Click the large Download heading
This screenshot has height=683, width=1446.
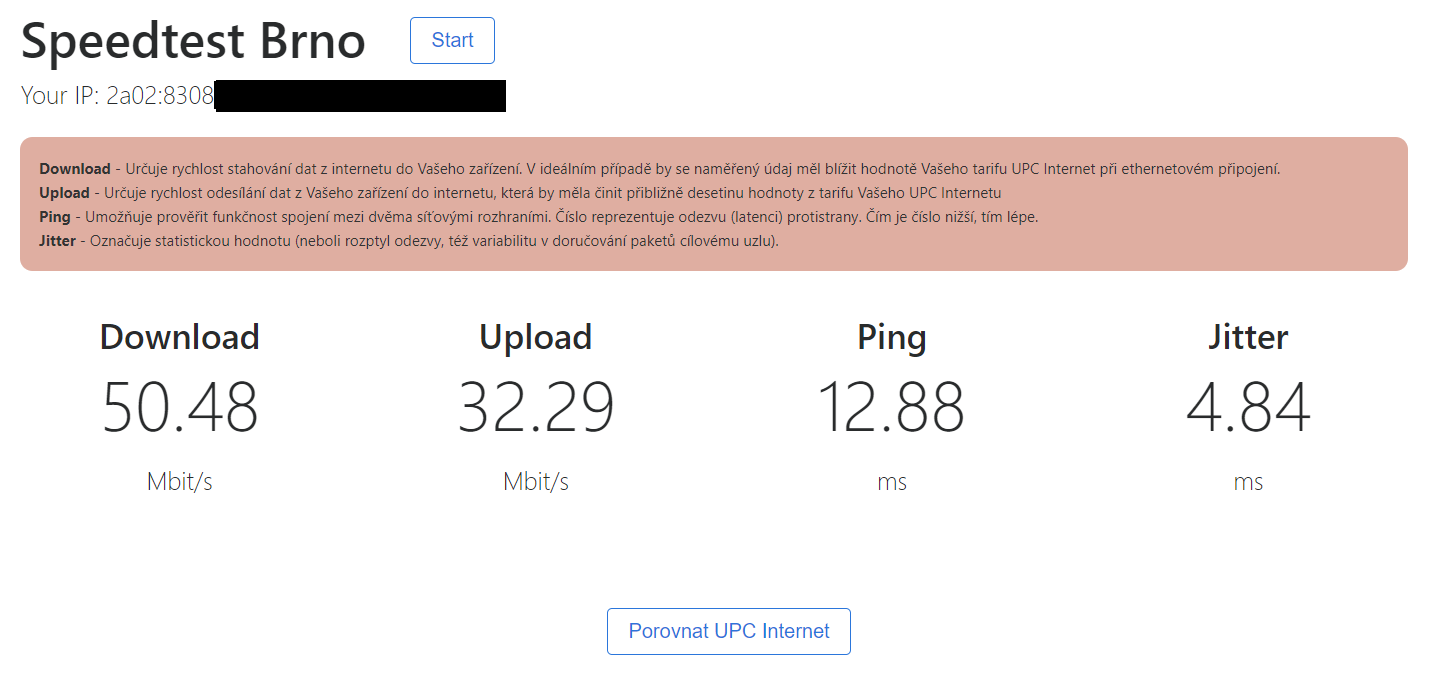pyautogui.click(x=180, y=337)
